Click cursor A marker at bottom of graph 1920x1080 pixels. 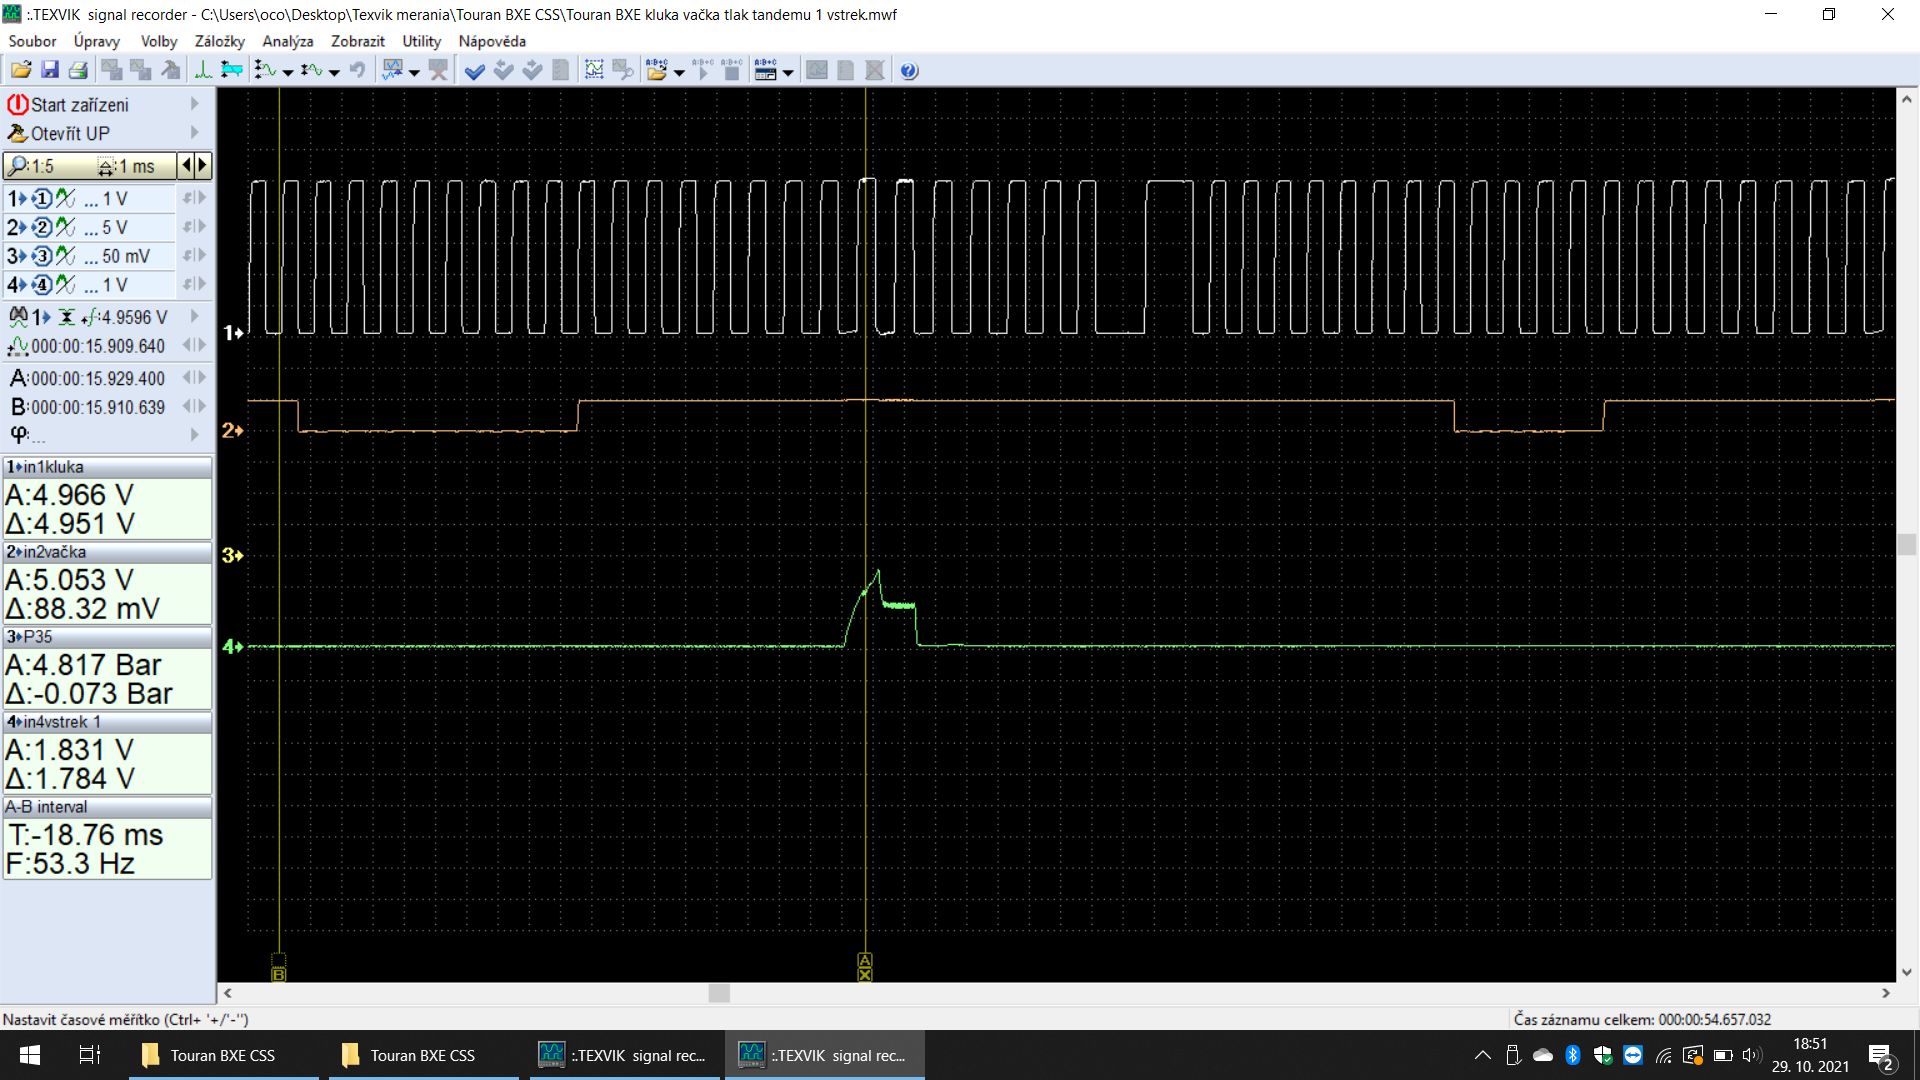coord(865,960)
